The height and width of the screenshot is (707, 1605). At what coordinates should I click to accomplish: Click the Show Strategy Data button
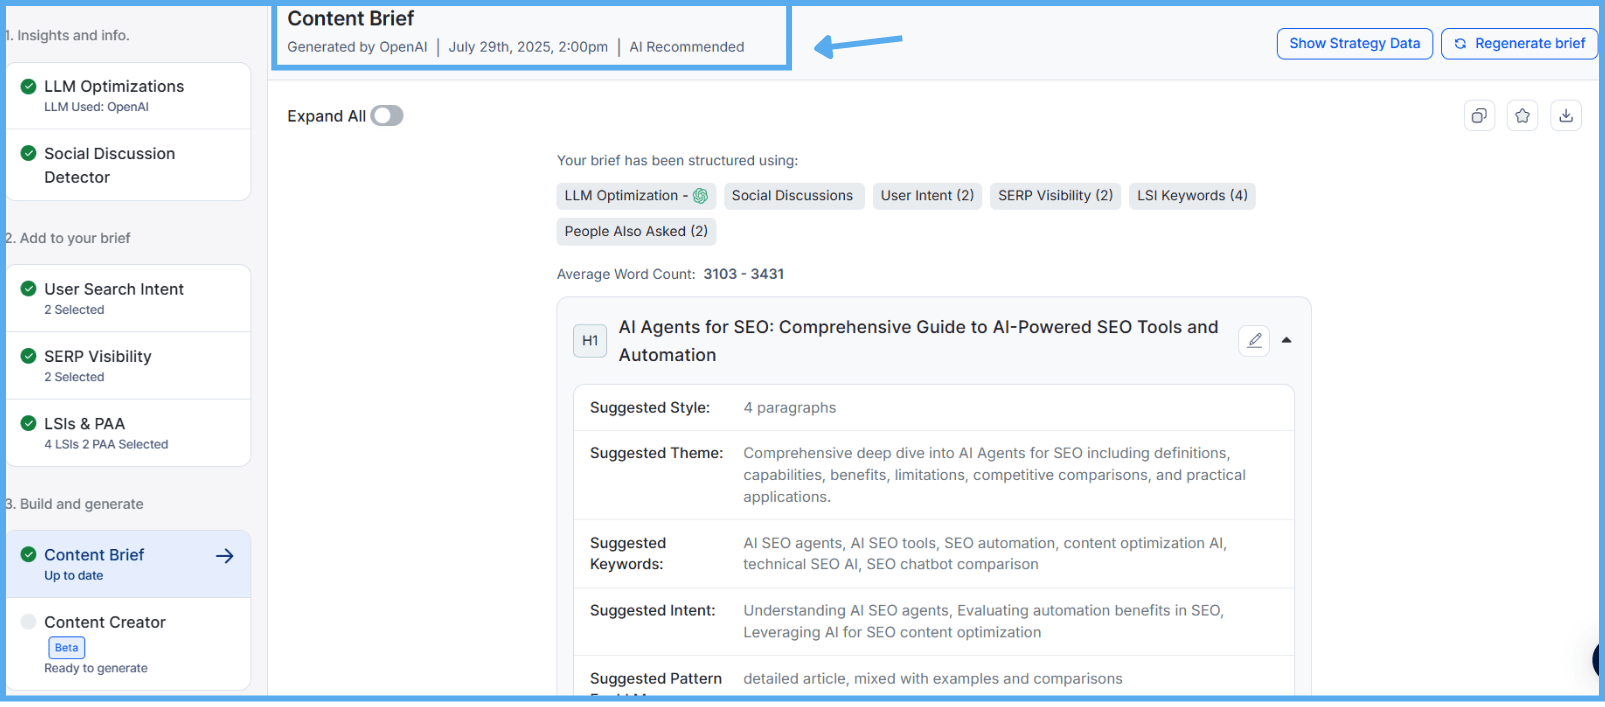pyautogui.click(x=1354, y=44)
